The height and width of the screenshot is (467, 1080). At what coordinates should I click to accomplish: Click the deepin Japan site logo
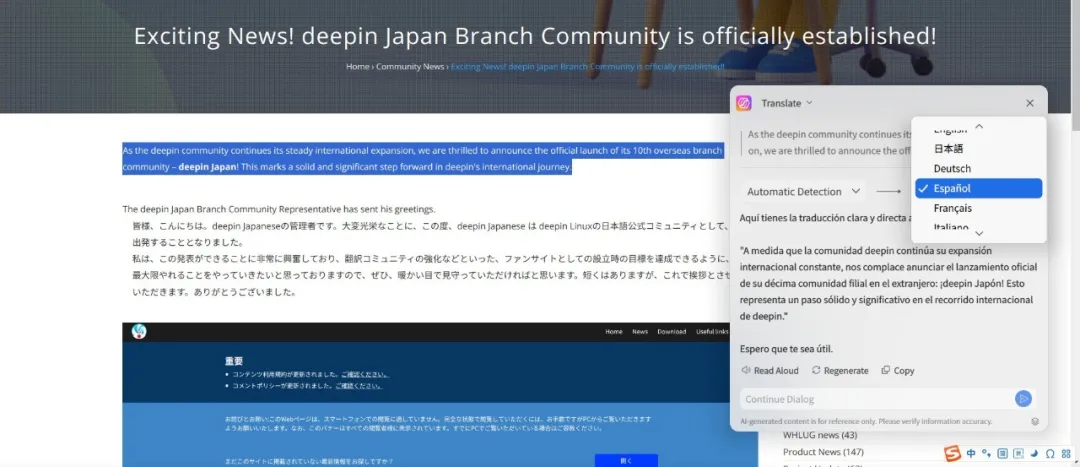tap(139, 331)
